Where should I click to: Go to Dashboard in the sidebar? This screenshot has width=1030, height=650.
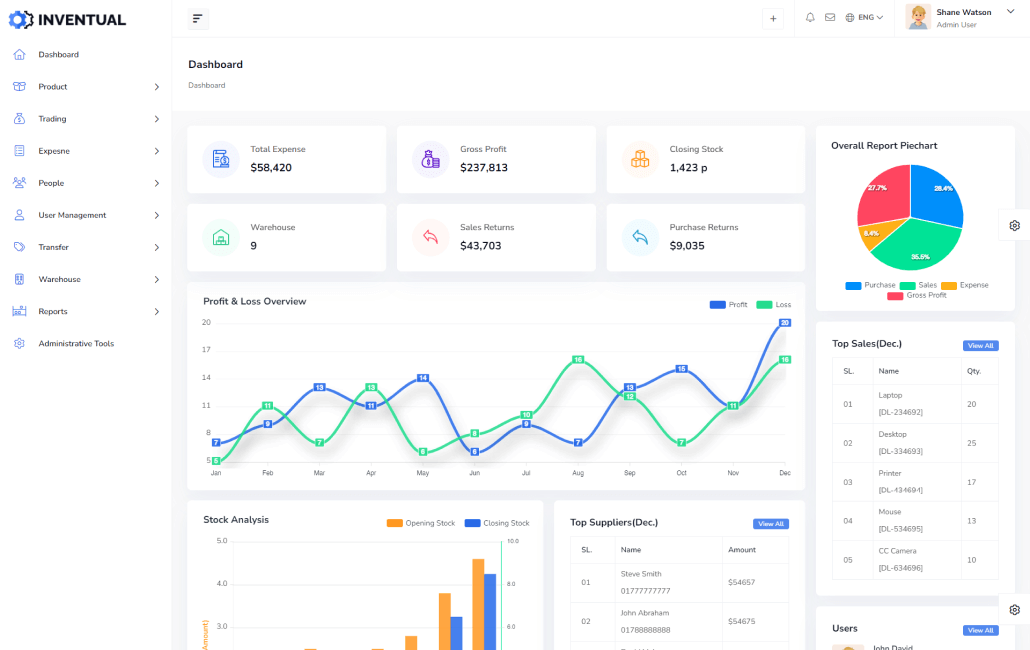(58, 55)
